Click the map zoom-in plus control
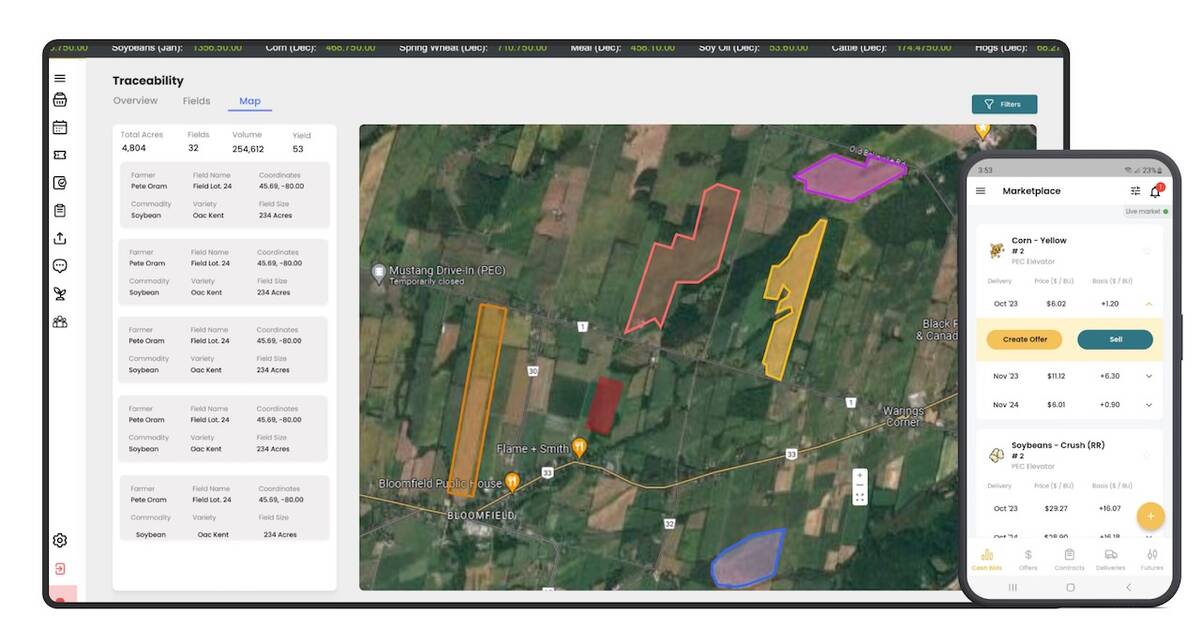The height and width of the screenshot is (644, 1200). pyautogui.click(x=858, y=474)
